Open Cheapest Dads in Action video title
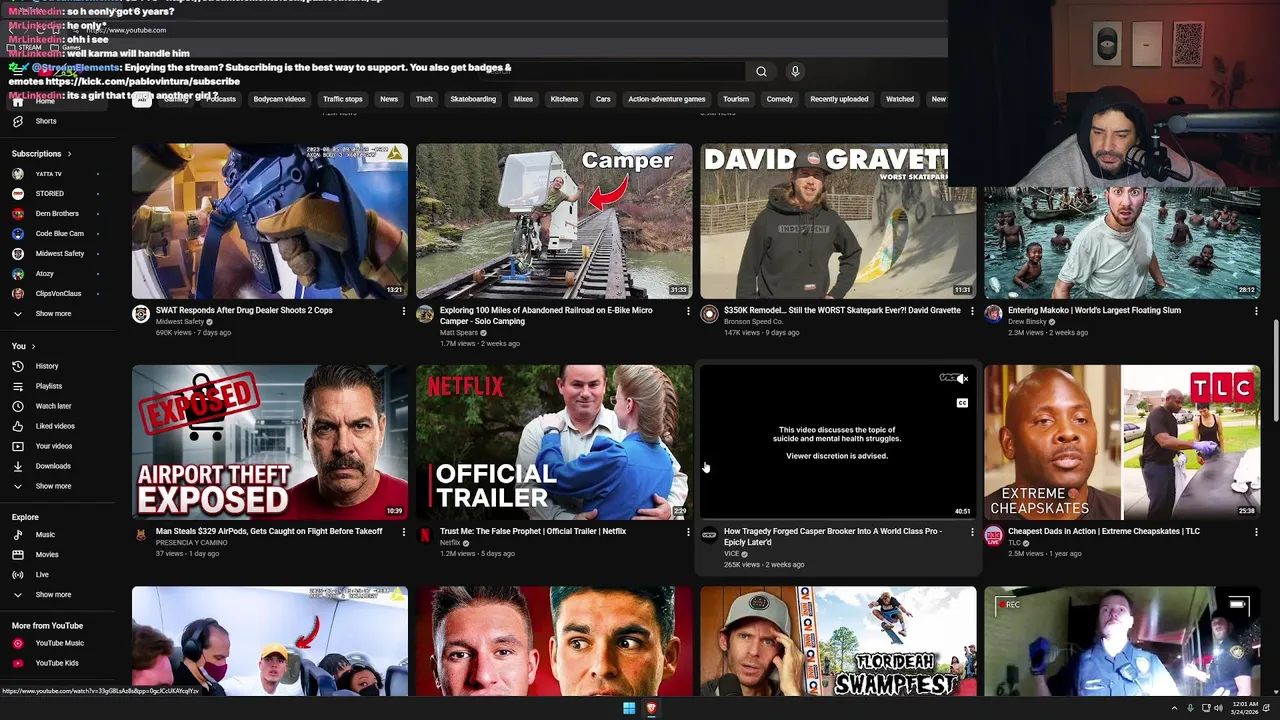This screenshot has height=720, width=1280. pos(1104,531)
